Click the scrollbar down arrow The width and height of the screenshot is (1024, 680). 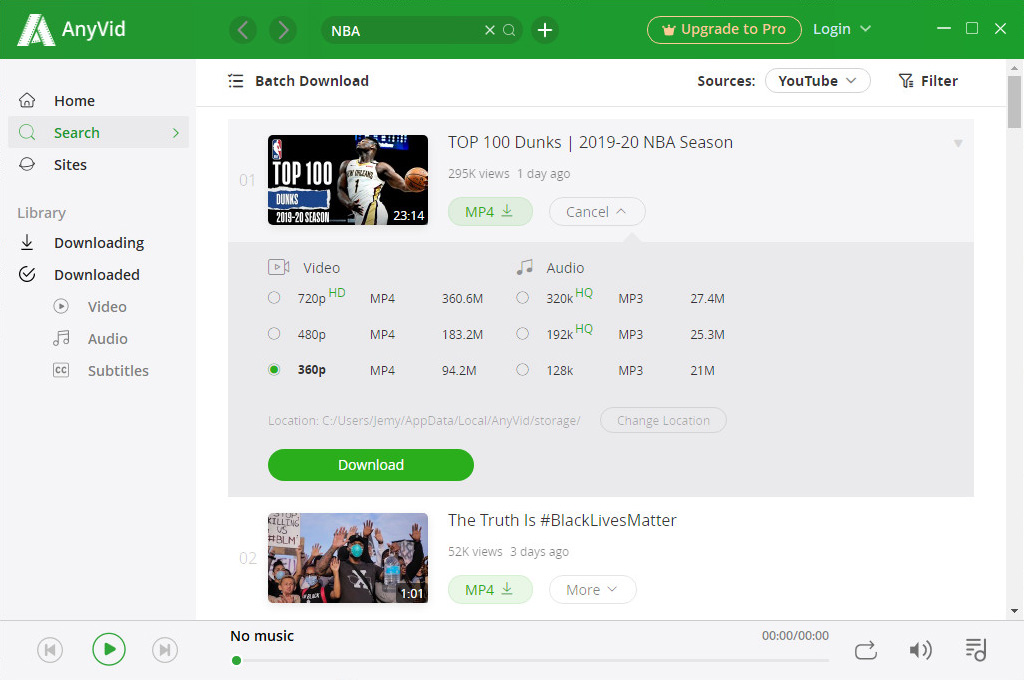(1014, 611)
